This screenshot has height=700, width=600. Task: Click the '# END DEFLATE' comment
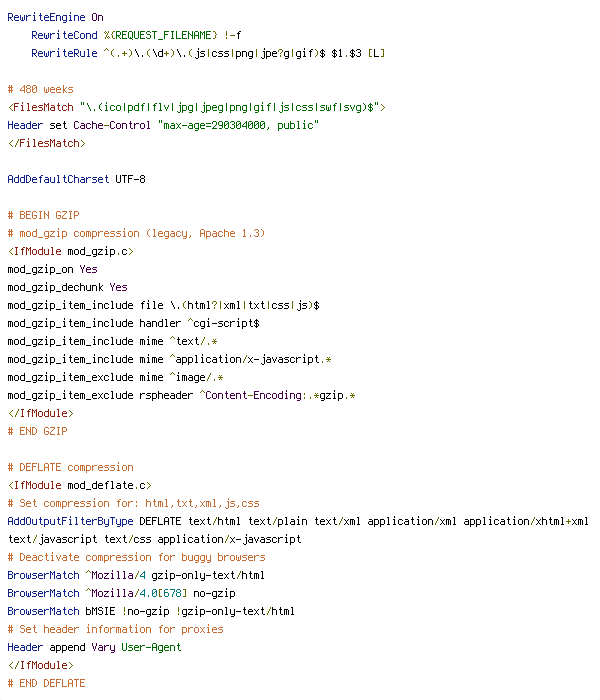point(46,683)
